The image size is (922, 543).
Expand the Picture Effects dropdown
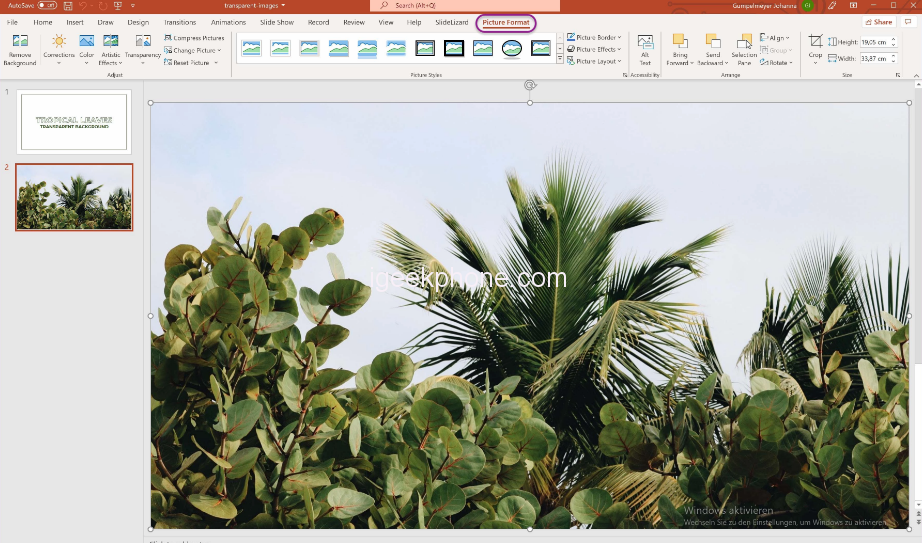tap(595, 49)
